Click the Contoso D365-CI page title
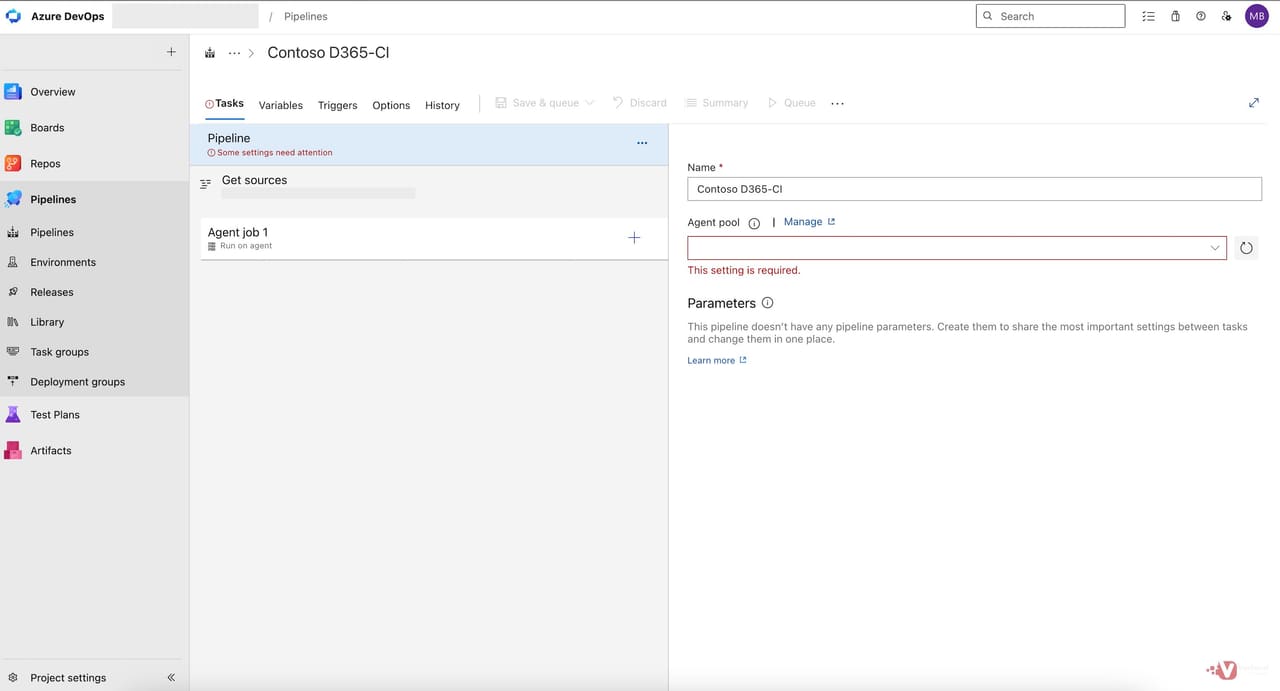 point(328,53)
